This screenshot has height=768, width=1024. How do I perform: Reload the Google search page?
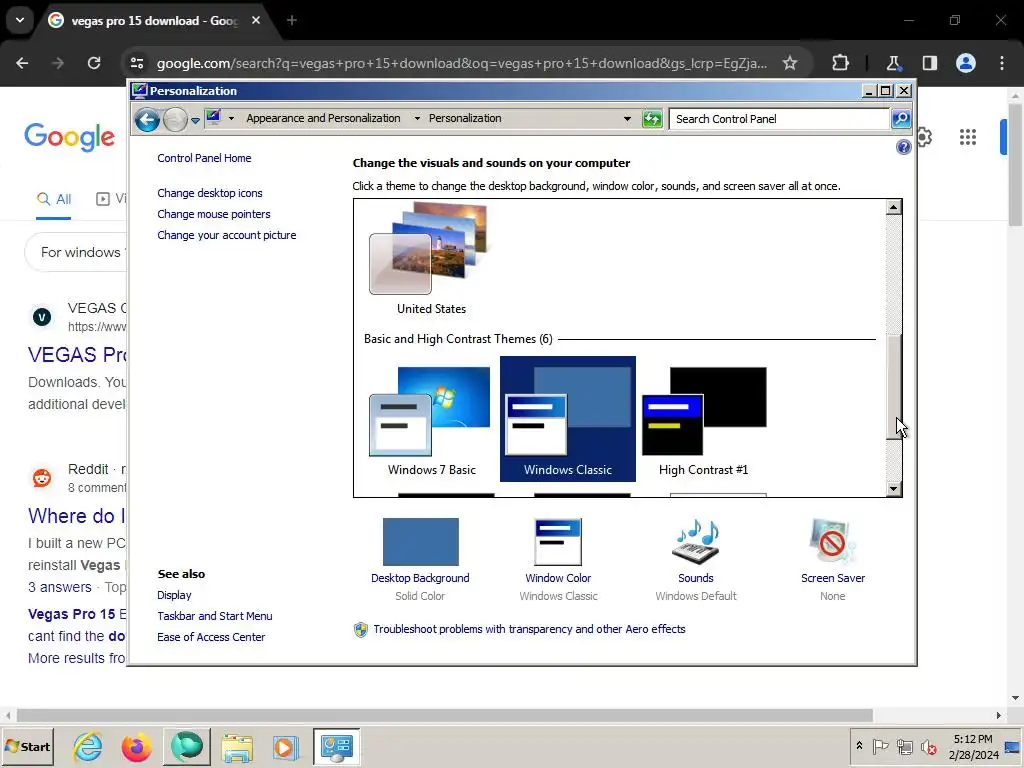coord(94,63)
